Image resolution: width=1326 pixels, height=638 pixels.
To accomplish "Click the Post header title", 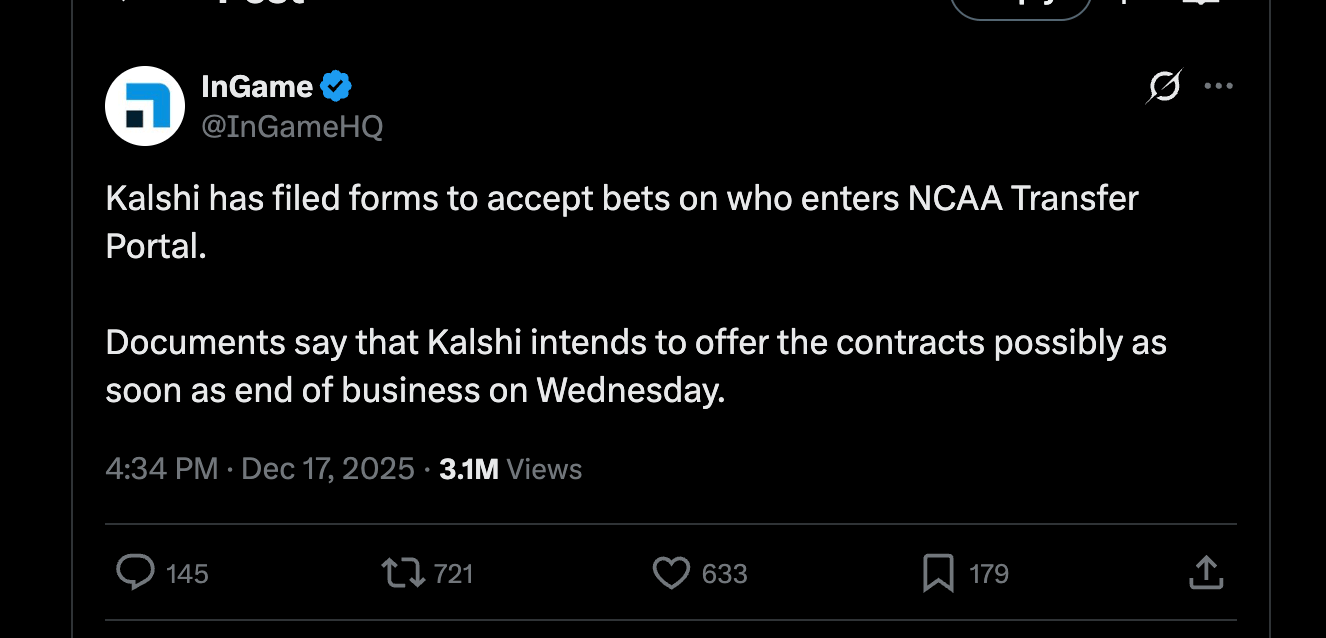I will point(260,3).
